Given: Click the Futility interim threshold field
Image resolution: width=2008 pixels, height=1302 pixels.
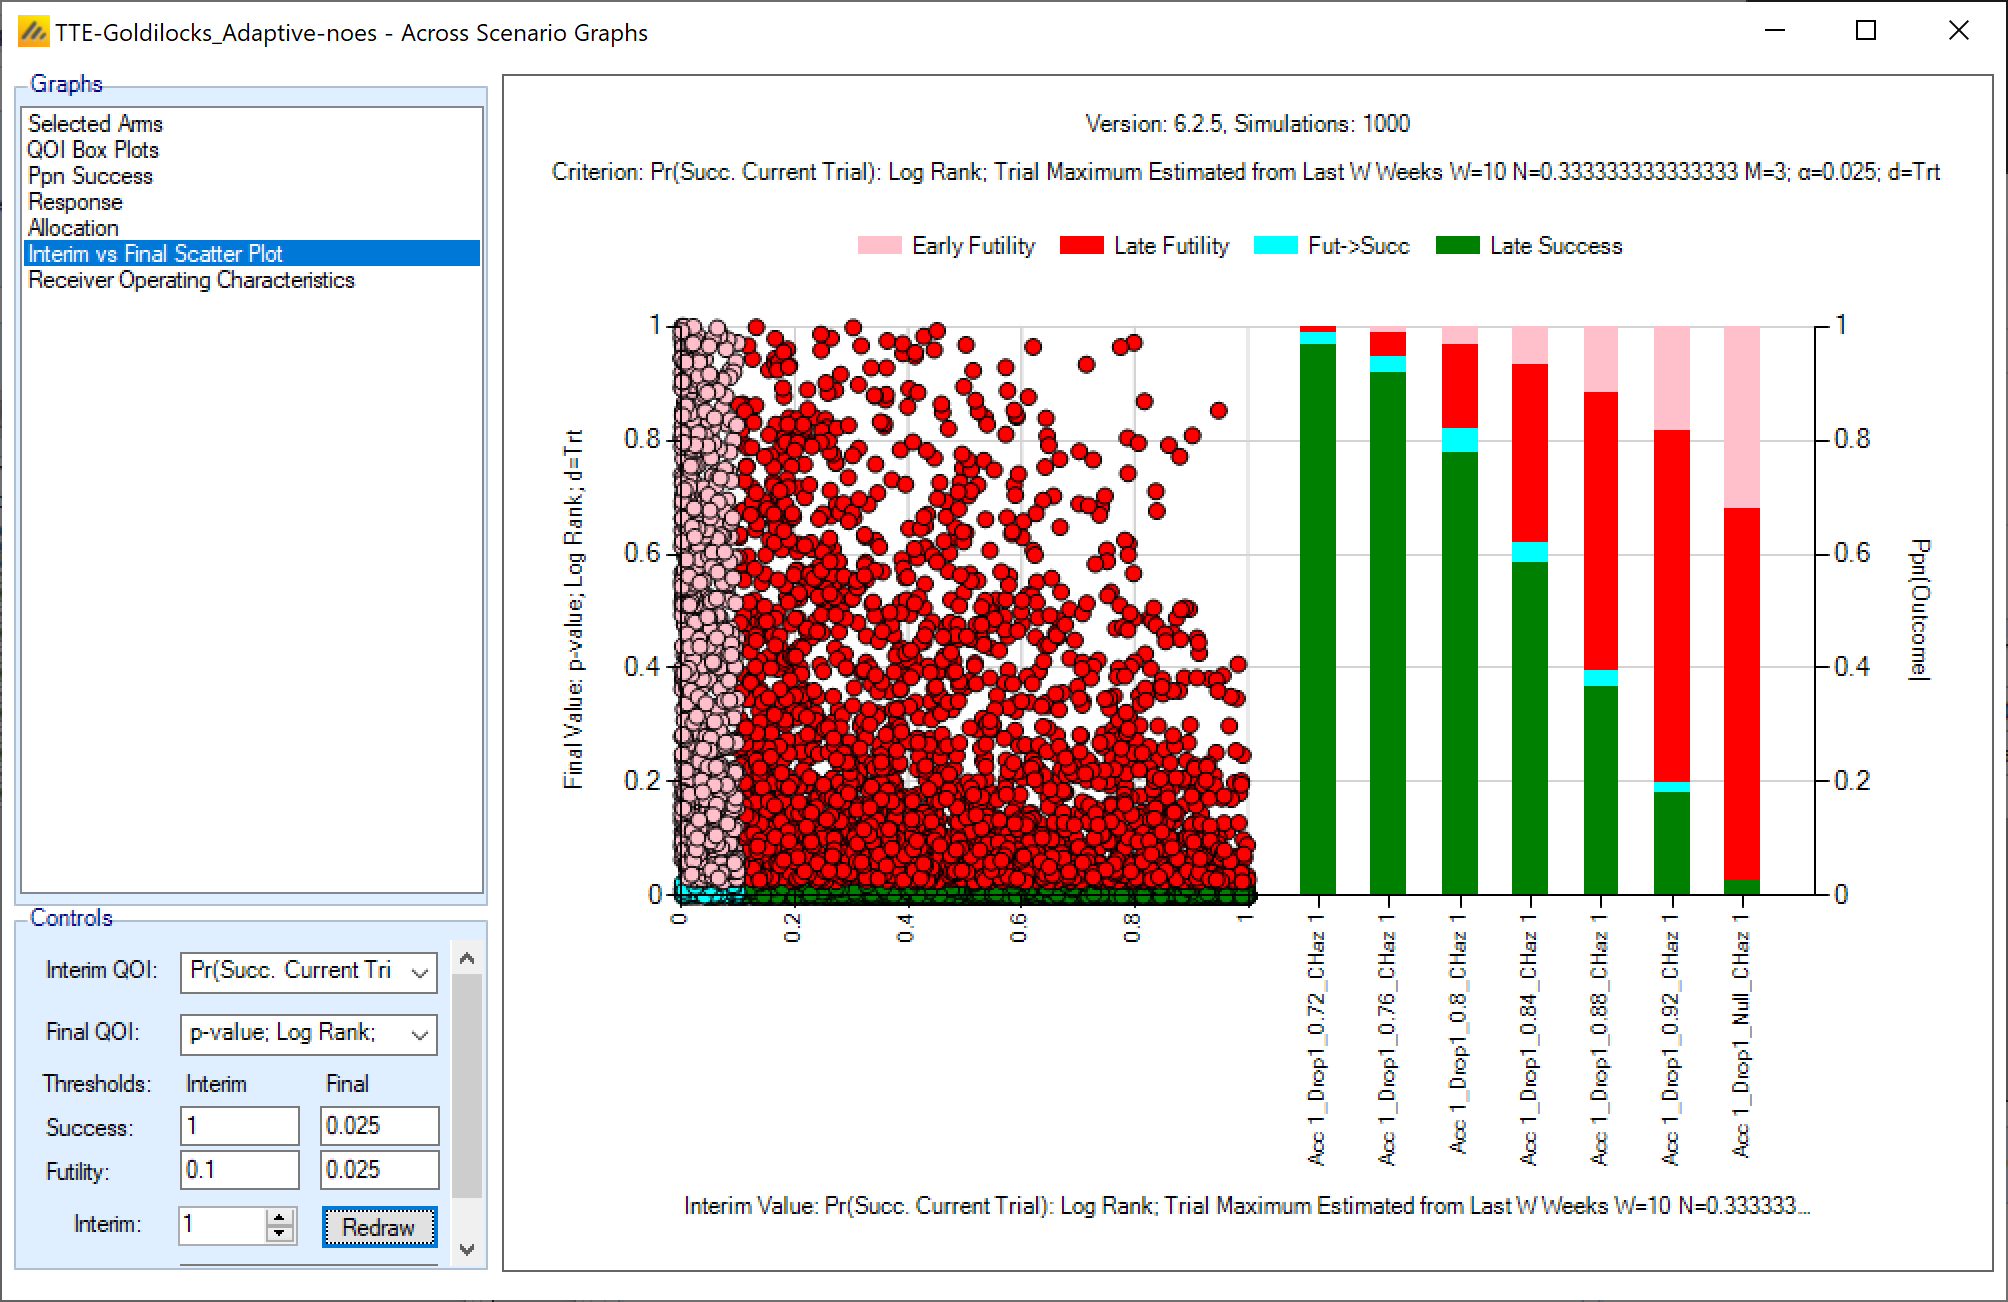Looking at the screenshot, I should pos(239,1170).
